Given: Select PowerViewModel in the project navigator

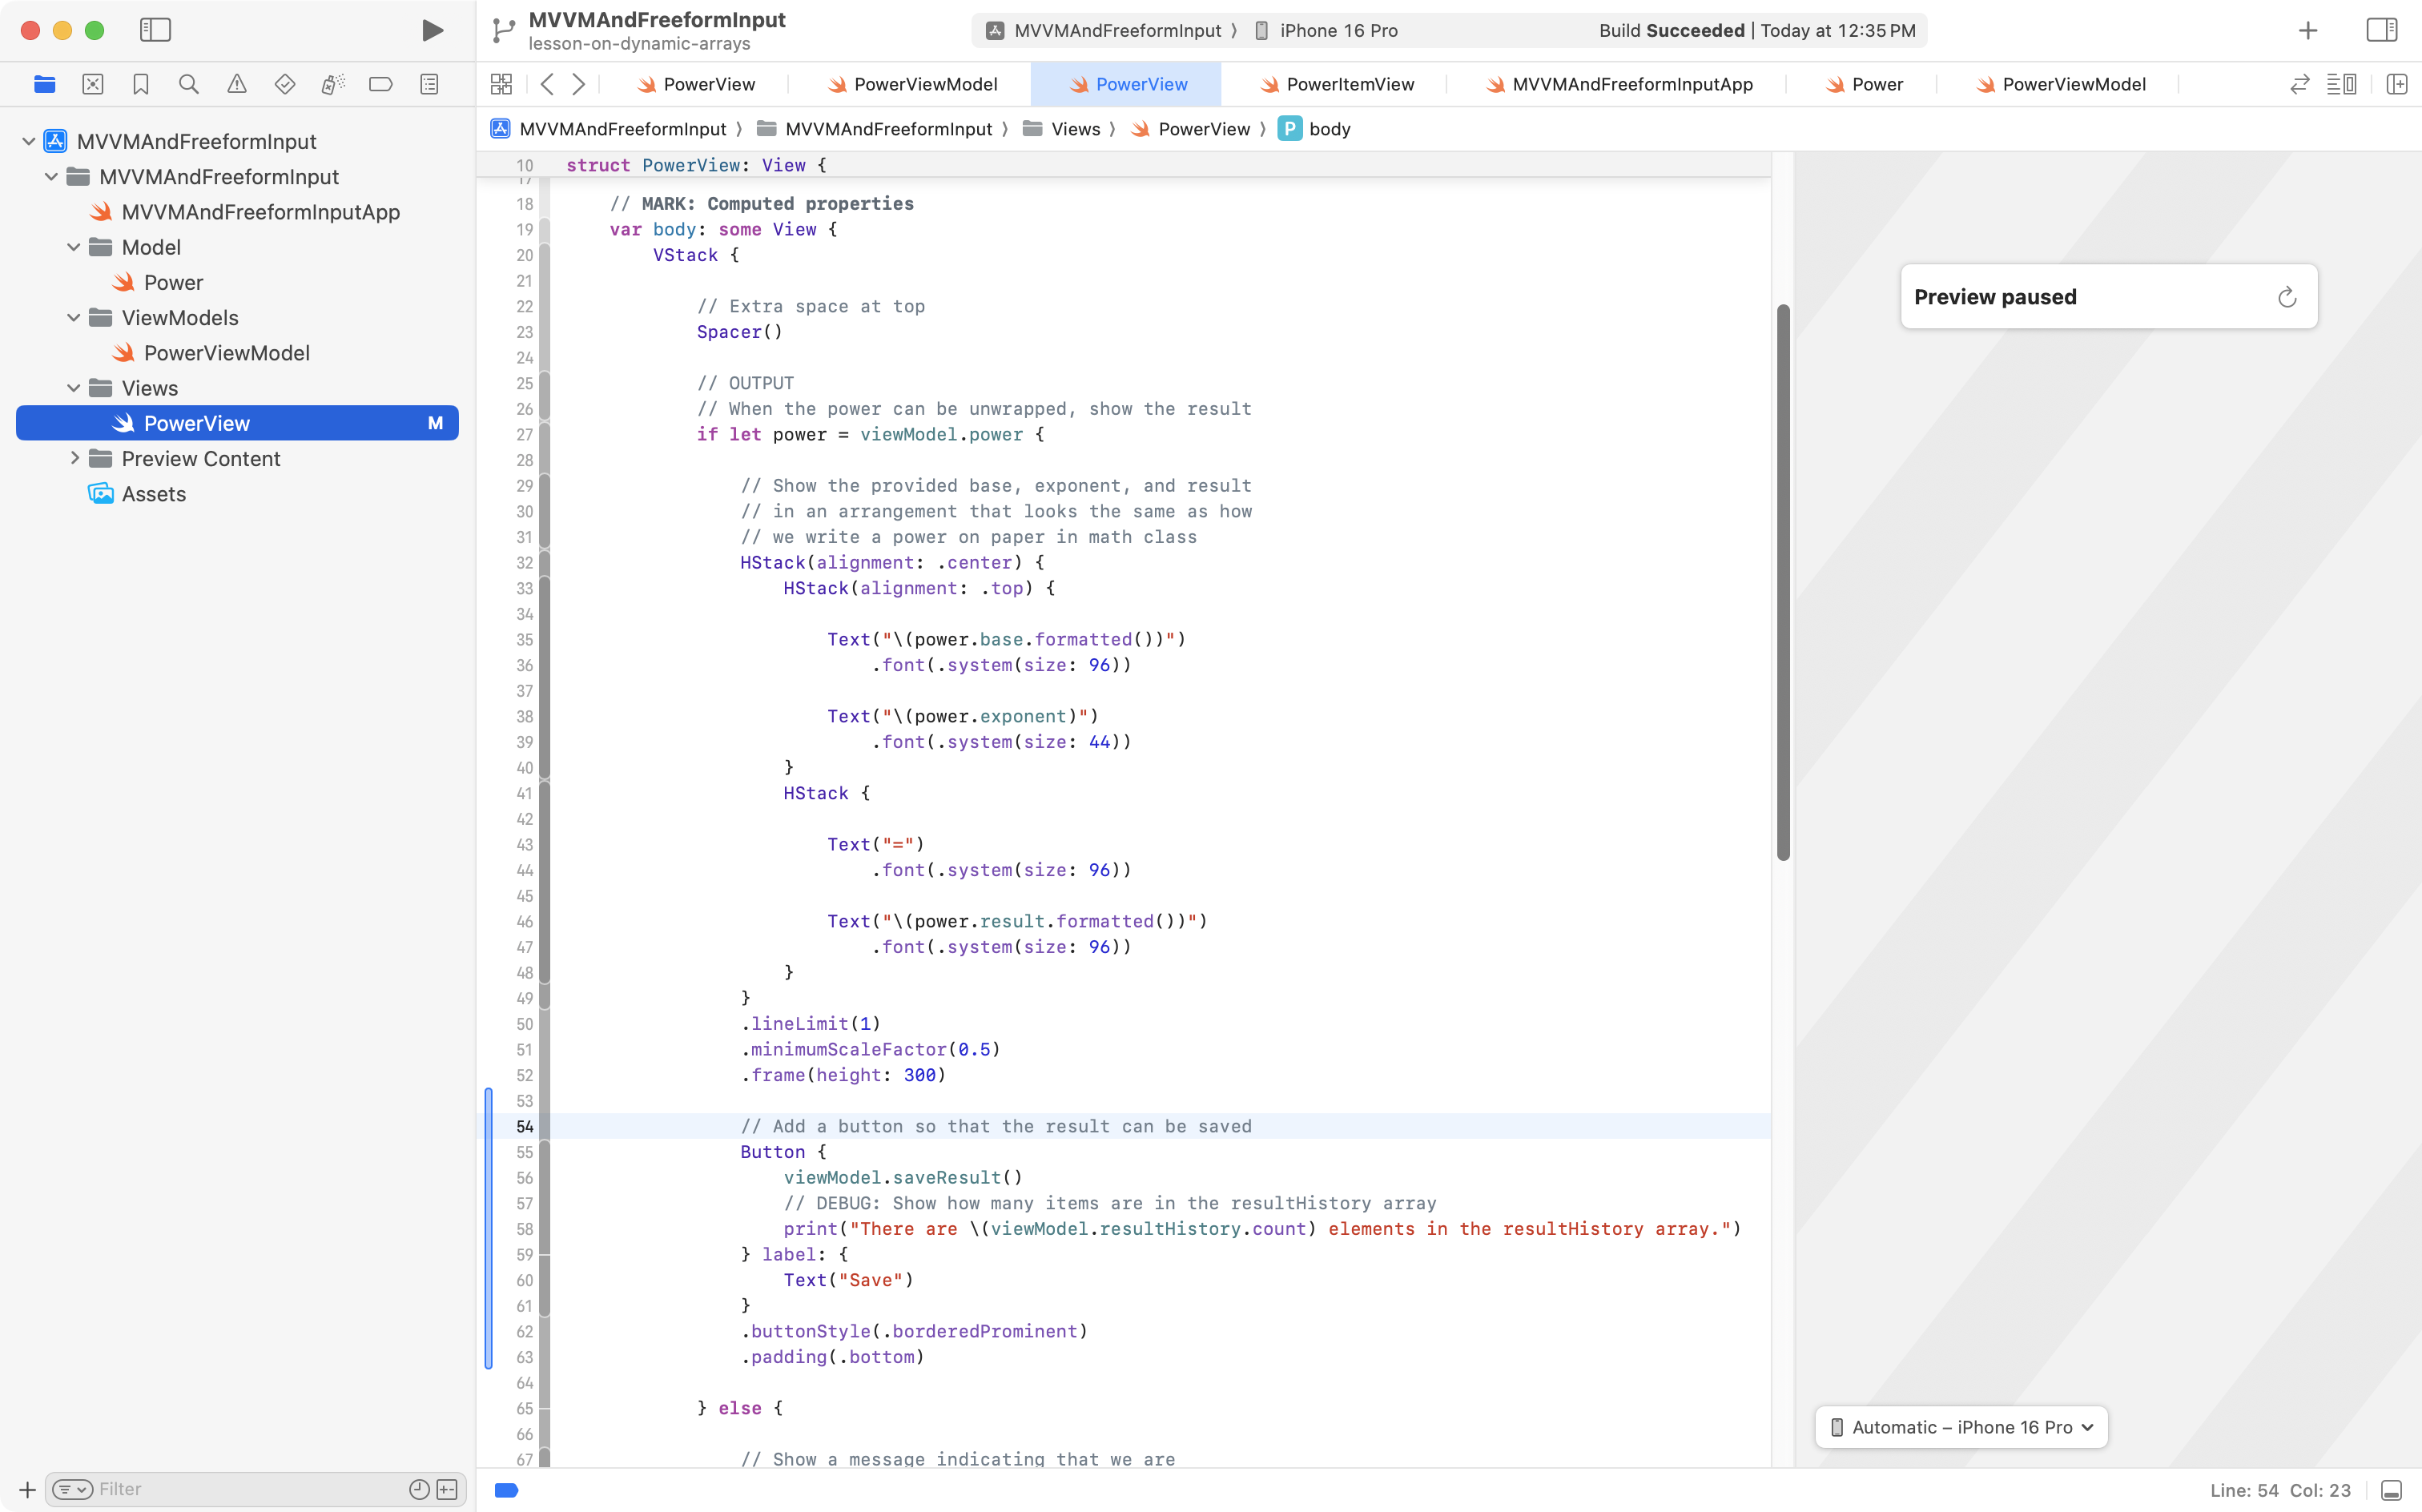Looking at the screenshot, I should pos(226,353).
